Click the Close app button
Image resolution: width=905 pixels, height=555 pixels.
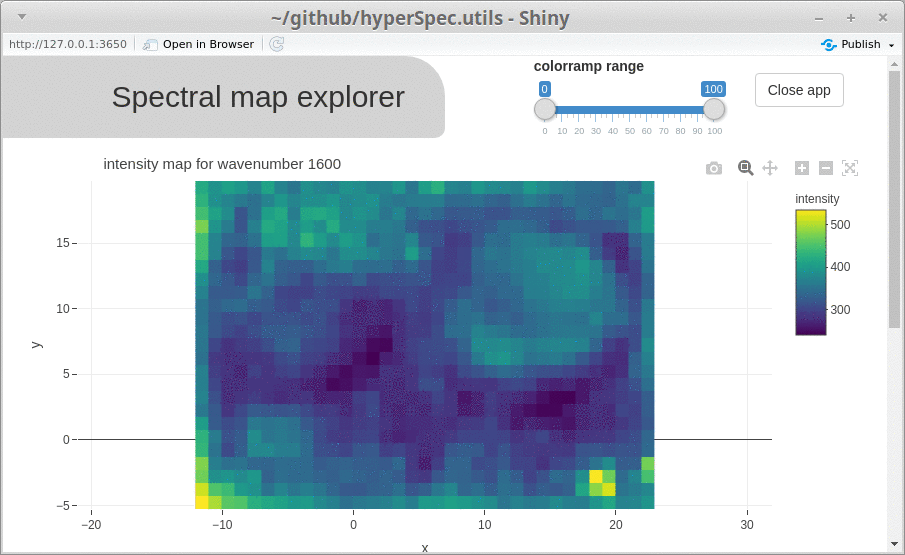[799, 90]
